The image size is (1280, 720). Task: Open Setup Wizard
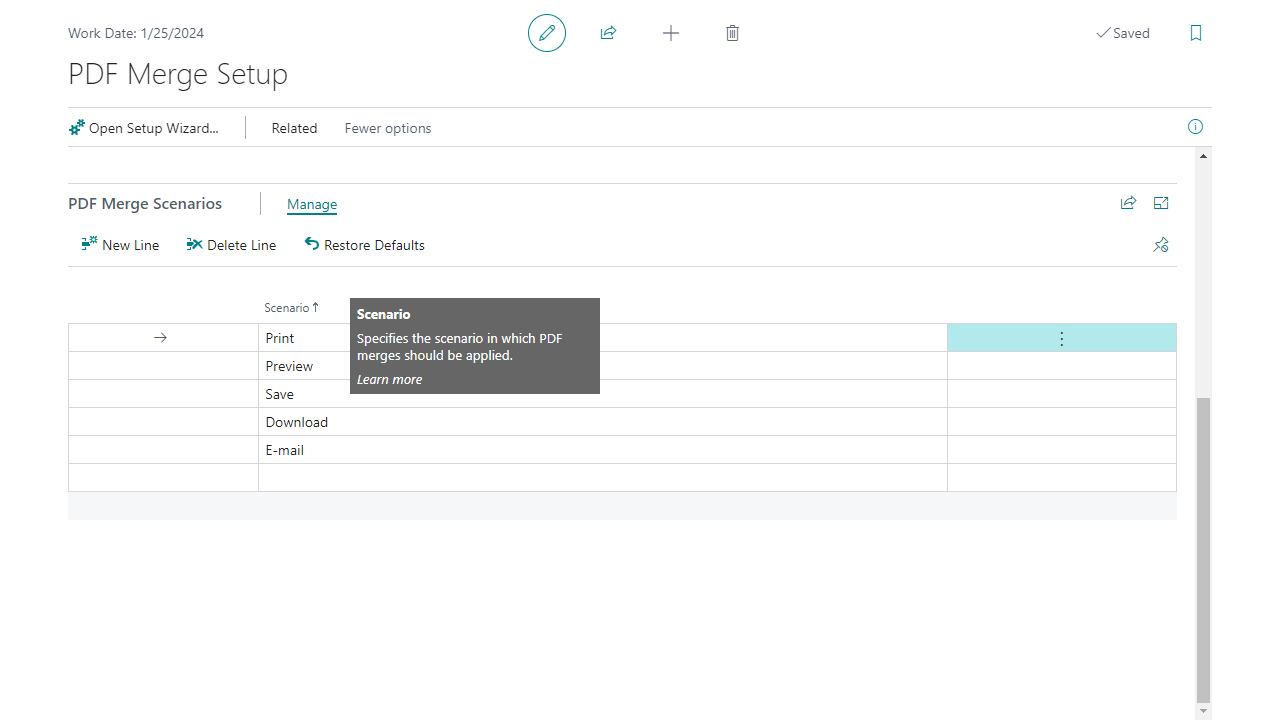(144, 128)
